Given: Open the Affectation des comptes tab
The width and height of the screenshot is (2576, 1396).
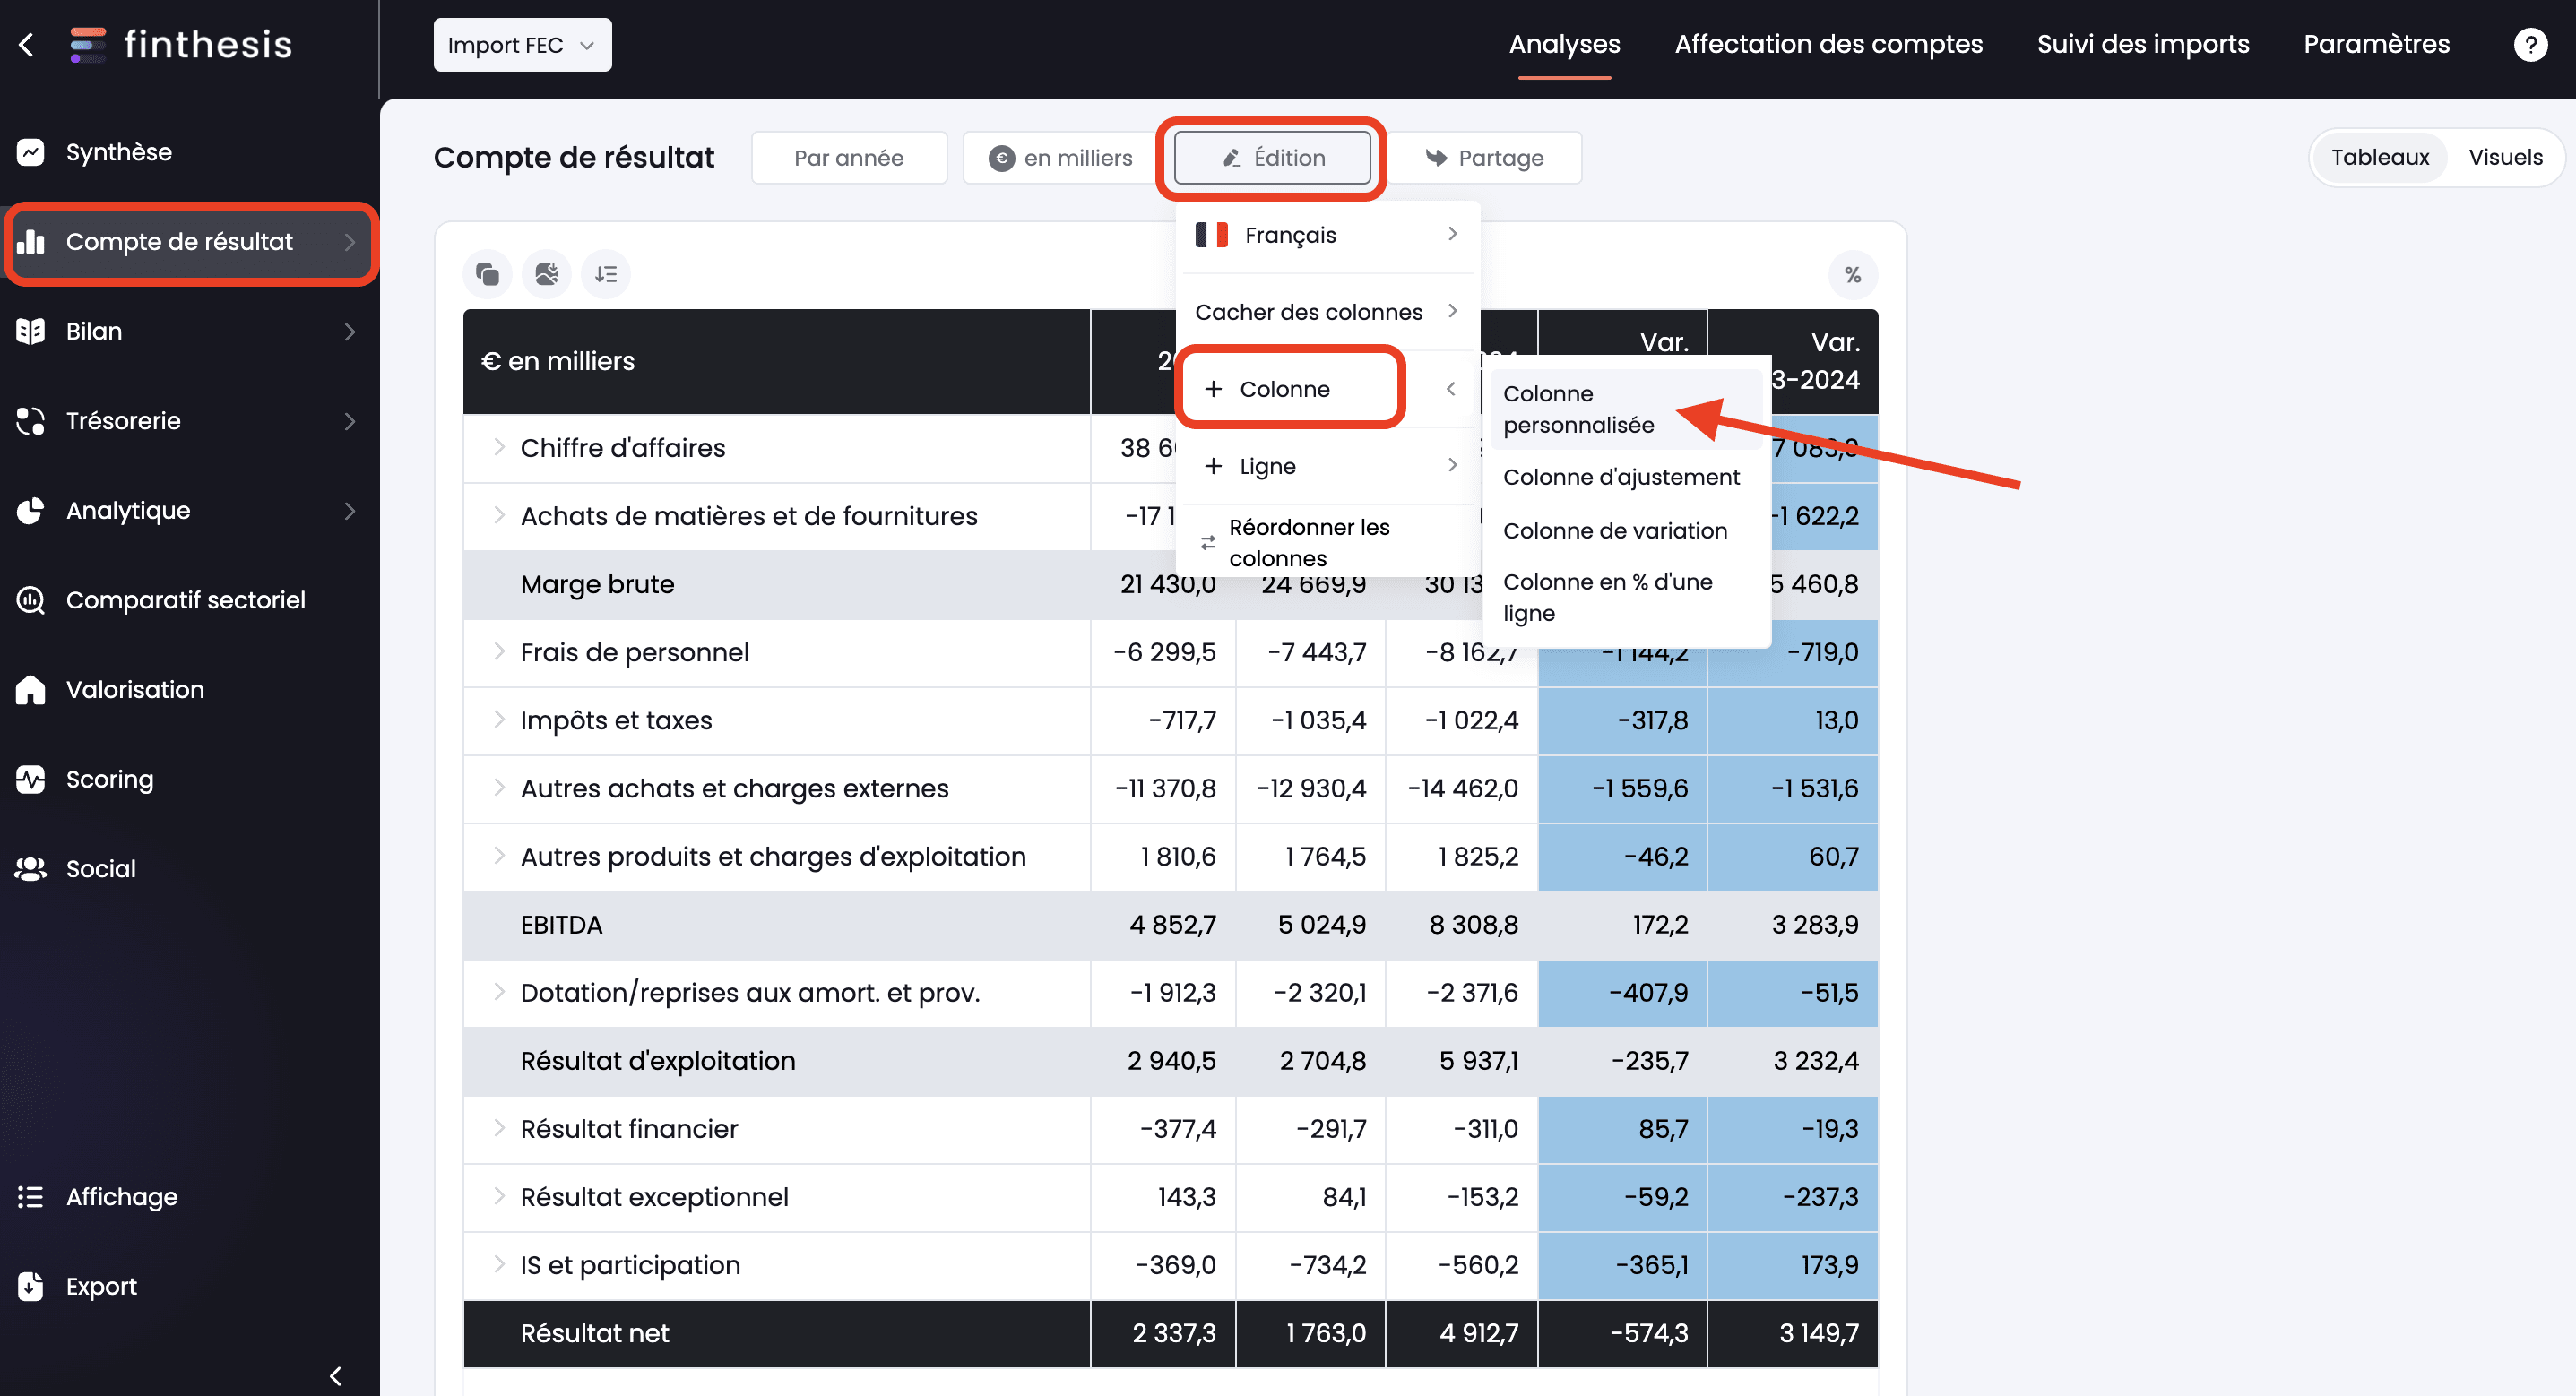Looking at the screenshot, I should (x=1827, y=44).
